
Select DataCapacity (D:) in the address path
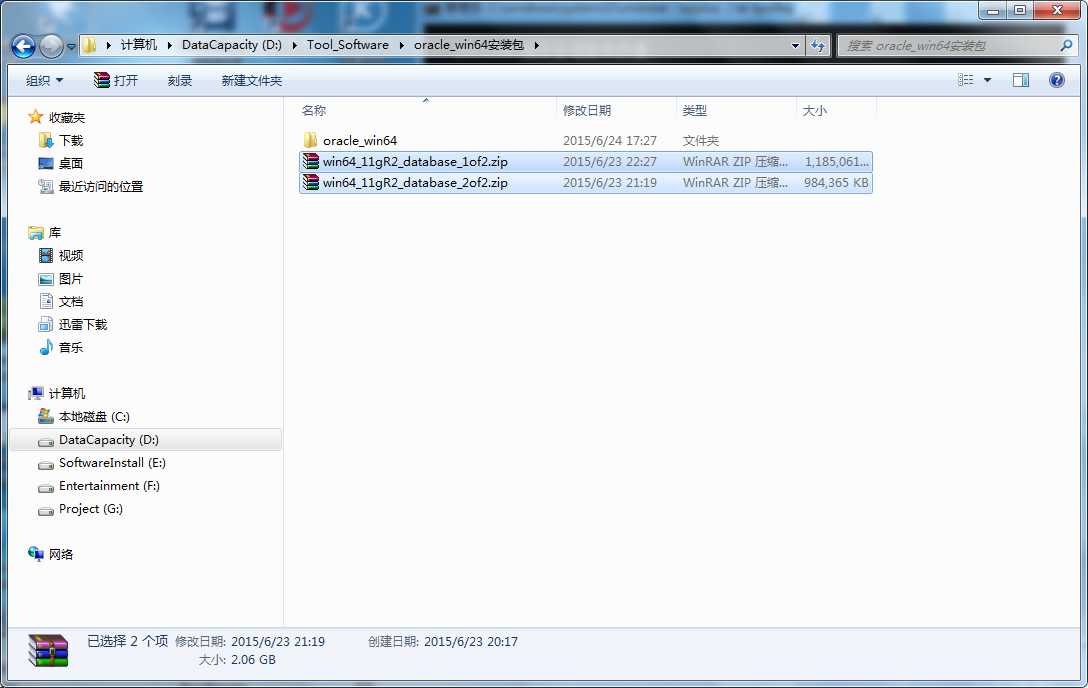pos(232,44)
